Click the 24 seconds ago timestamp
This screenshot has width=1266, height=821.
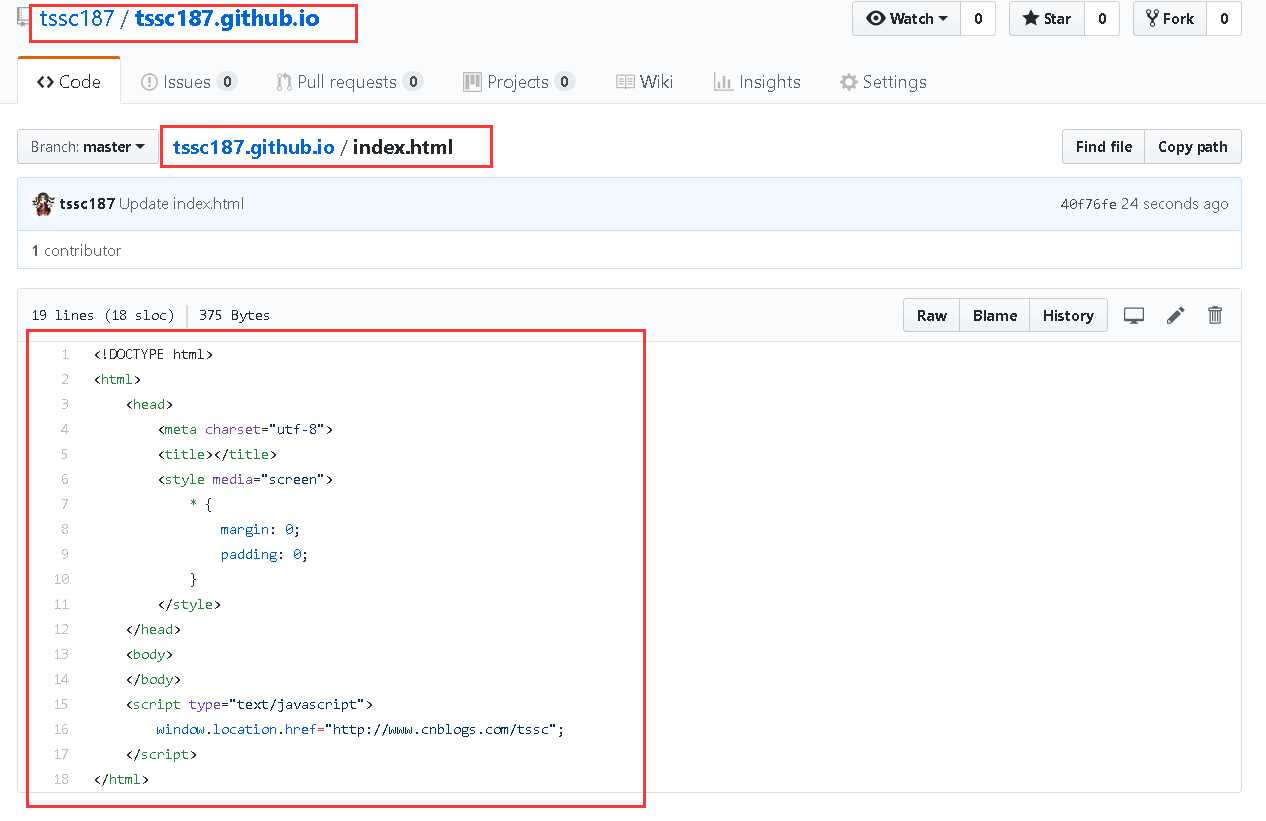(x=1174, y=204)
